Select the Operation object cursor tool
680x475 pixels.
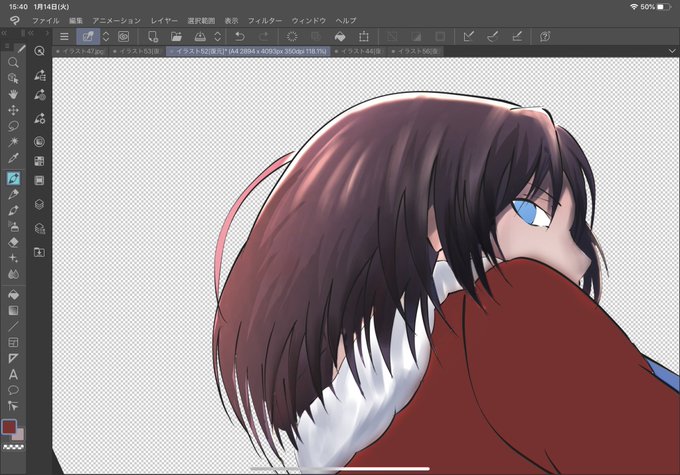[13, 79]
